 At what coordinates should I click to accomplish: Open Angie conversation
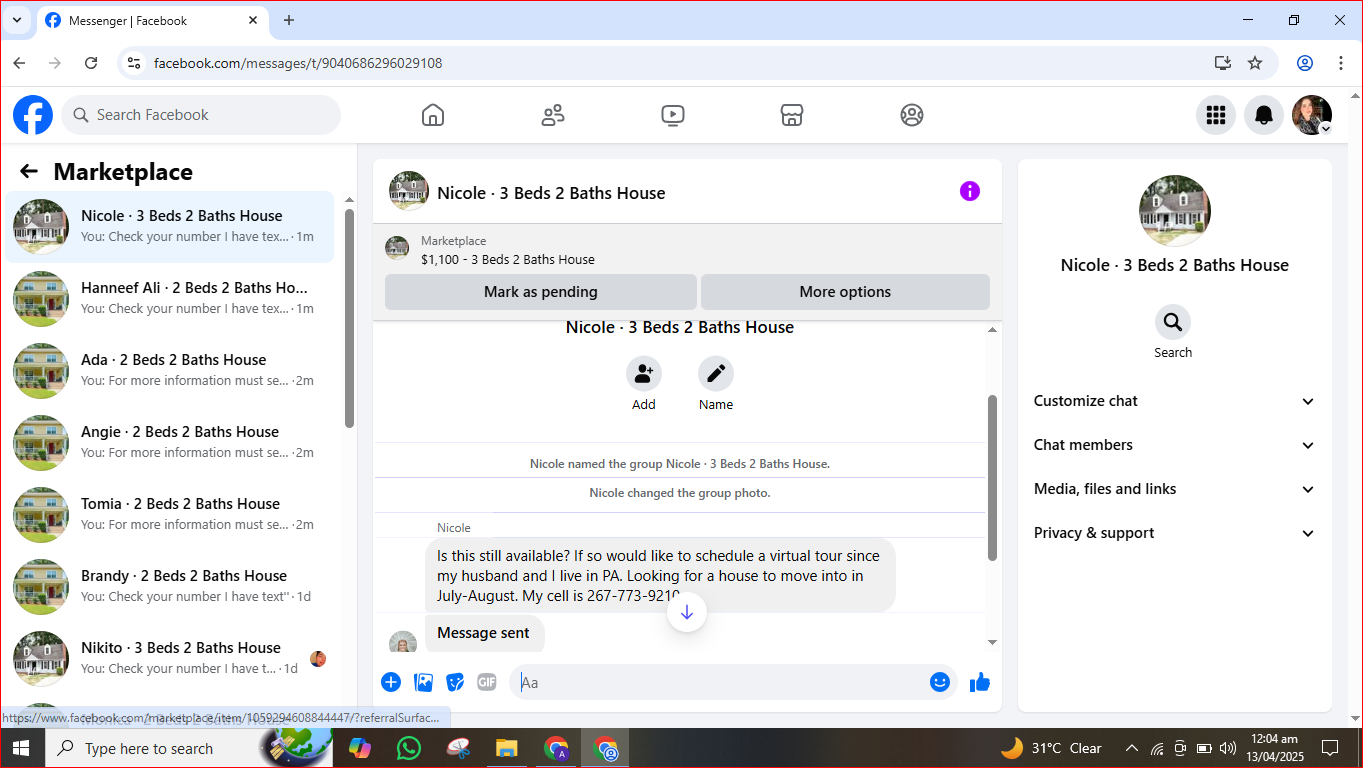pyautogui.click(x=170, y=443)
